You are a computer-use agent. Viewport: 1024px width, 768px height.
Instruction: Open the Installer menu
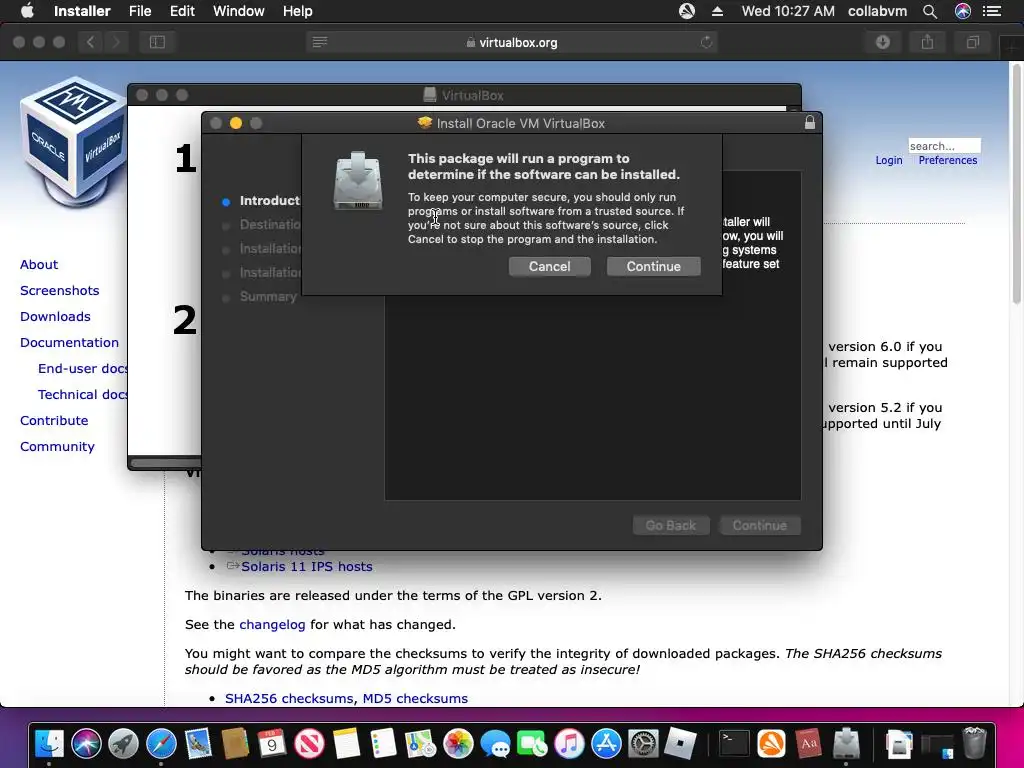(x=82, y=11)
